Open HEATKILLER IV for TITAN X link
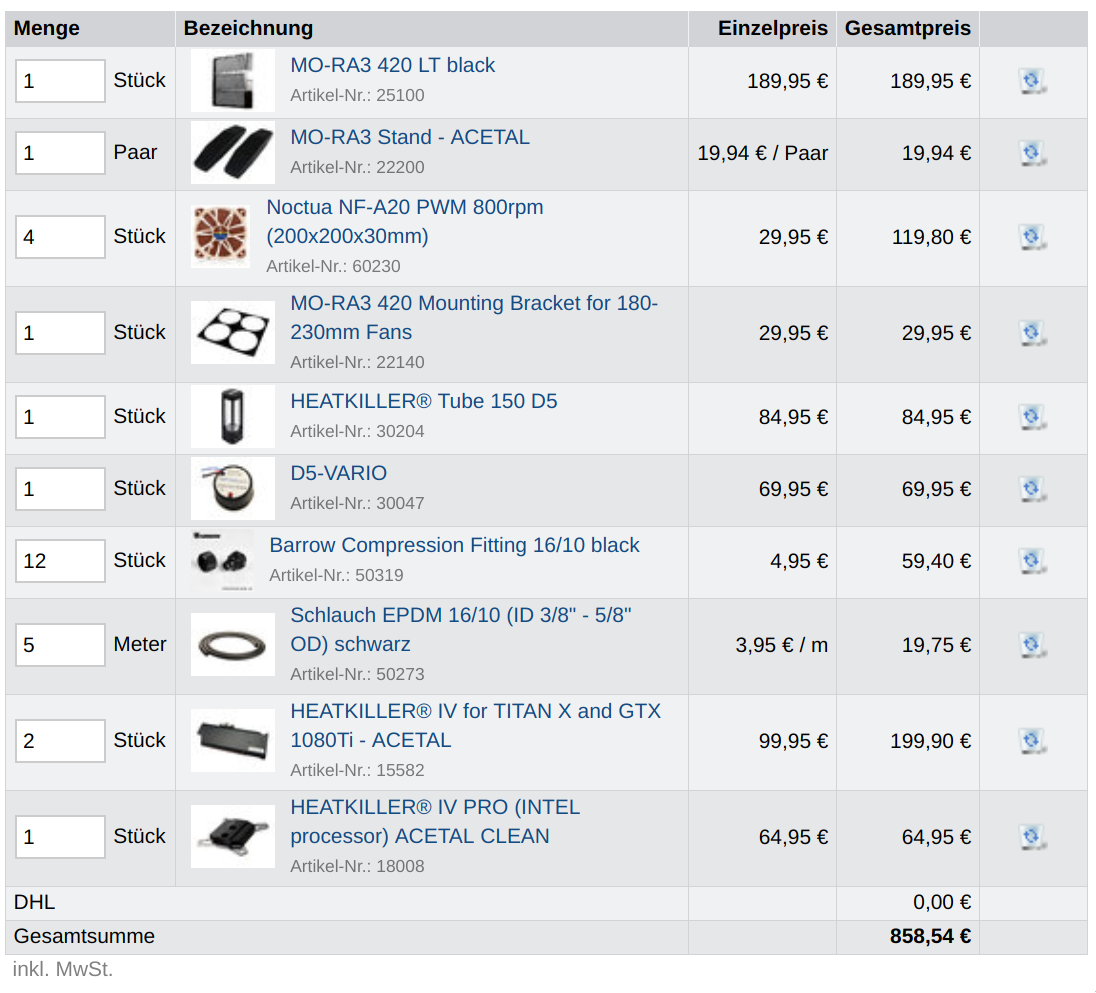 coord(475,725)
